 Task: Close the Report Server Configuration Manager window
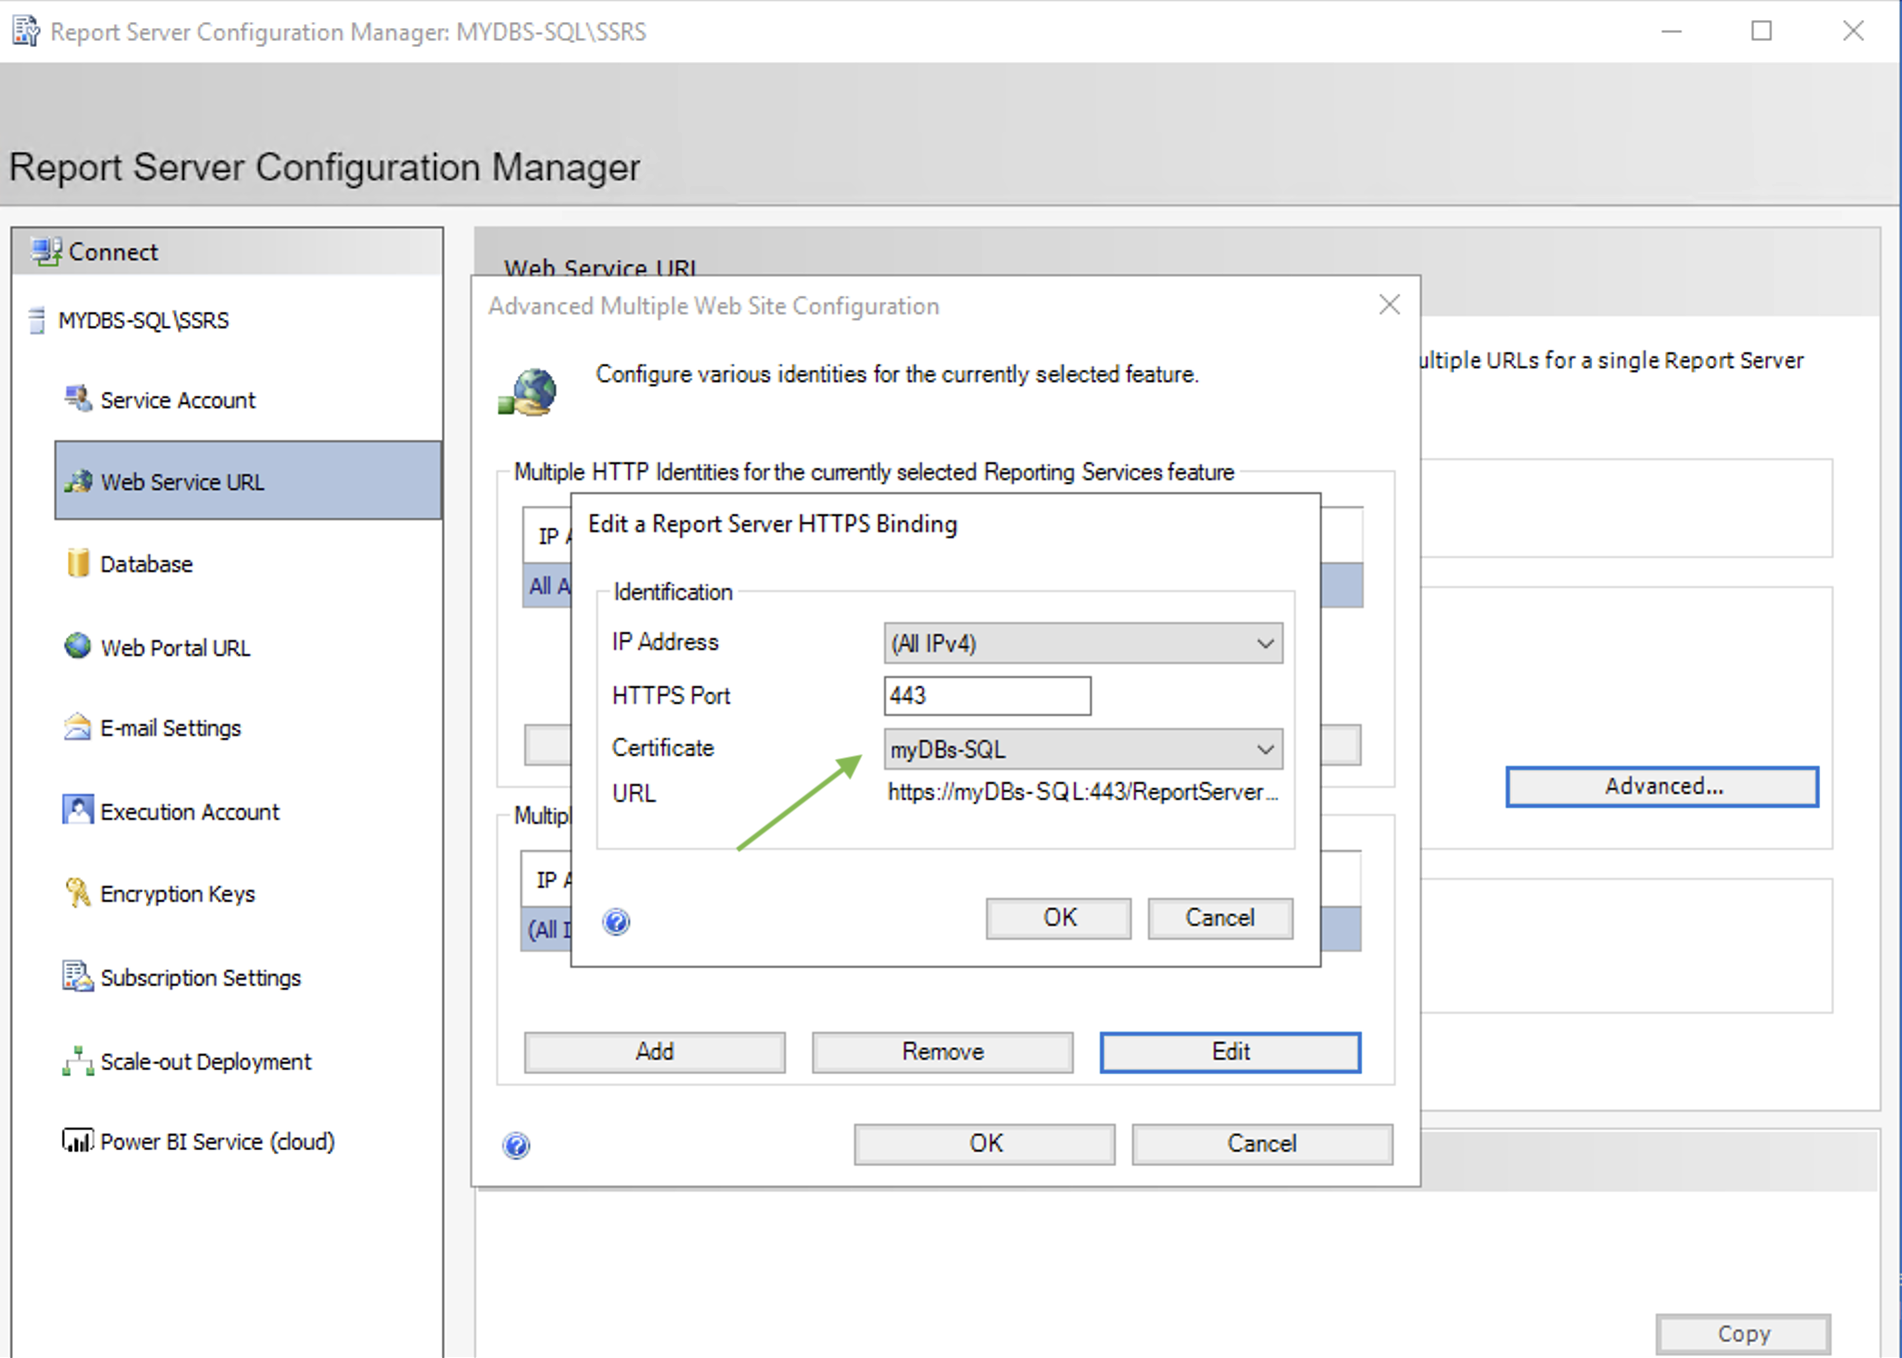[1853, 31]
